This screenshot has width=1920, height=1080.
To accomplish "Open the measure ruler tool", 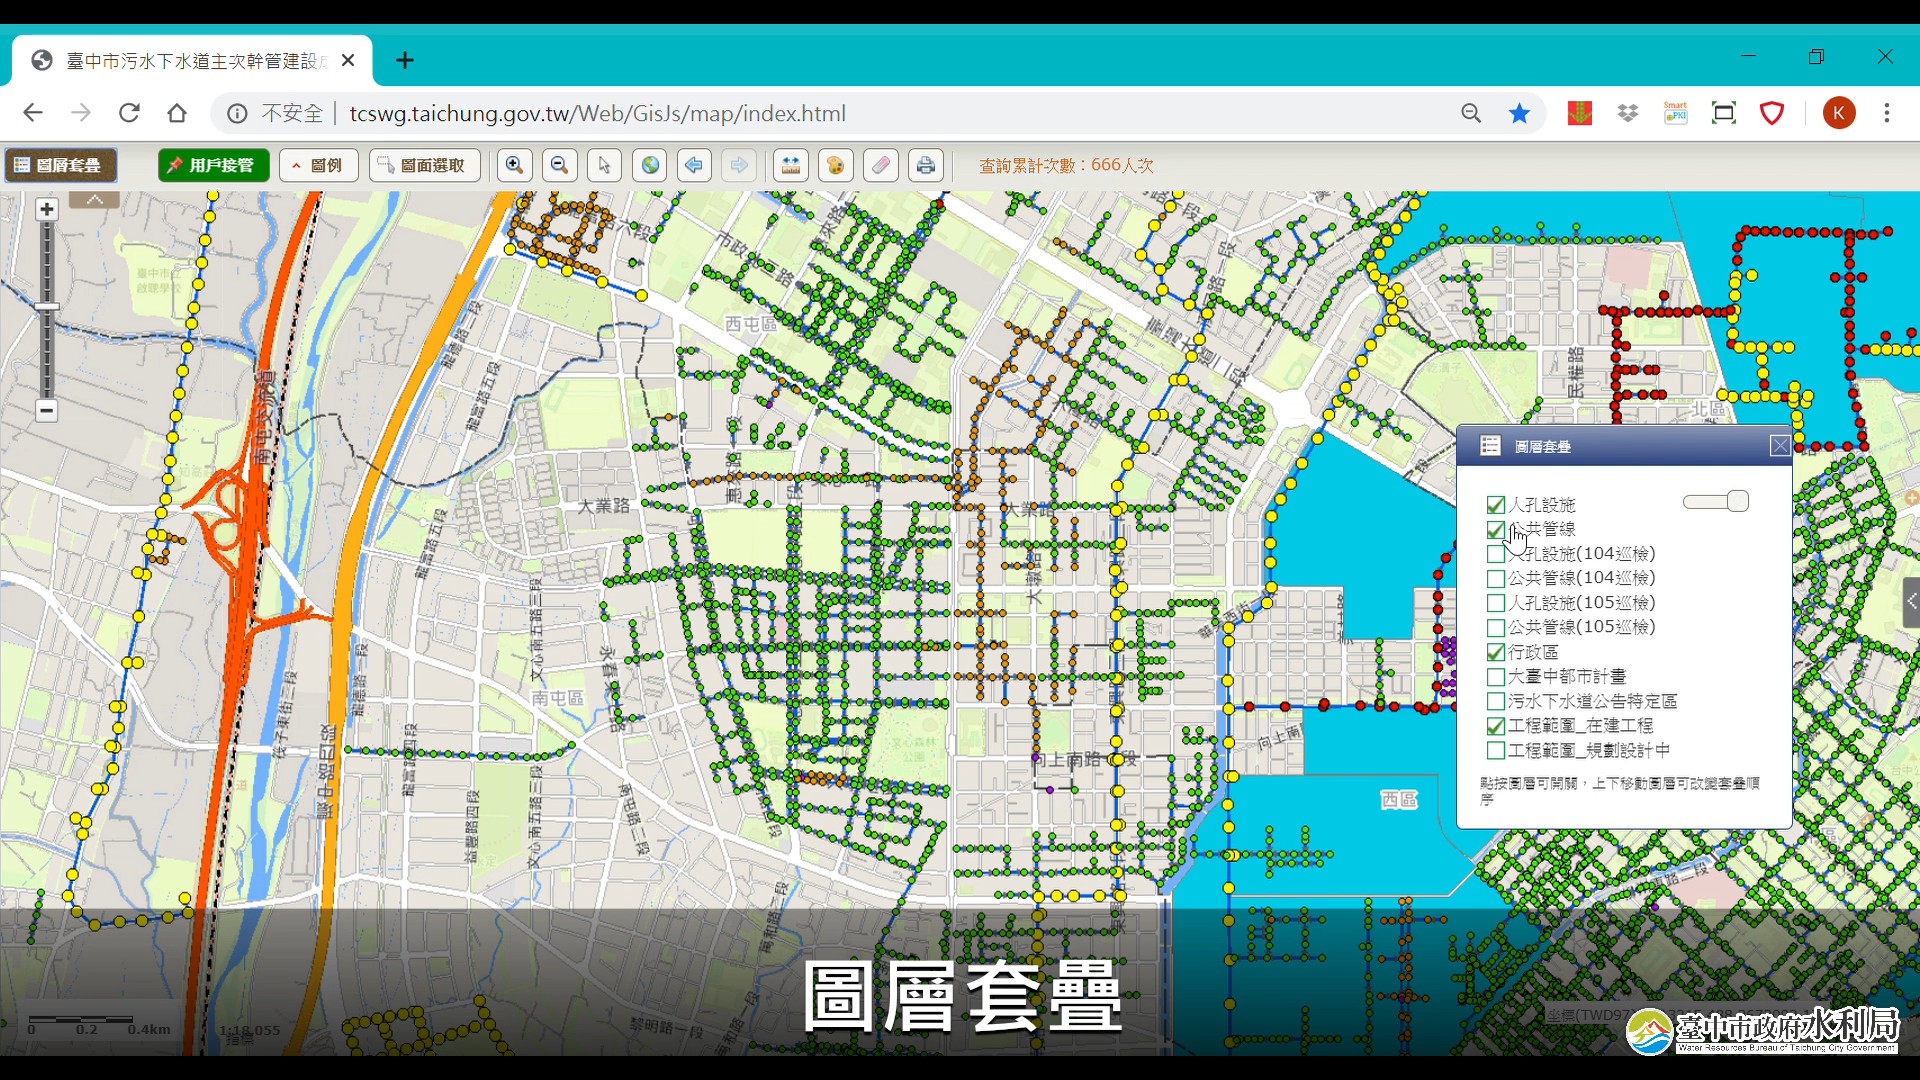I will 791,165.
